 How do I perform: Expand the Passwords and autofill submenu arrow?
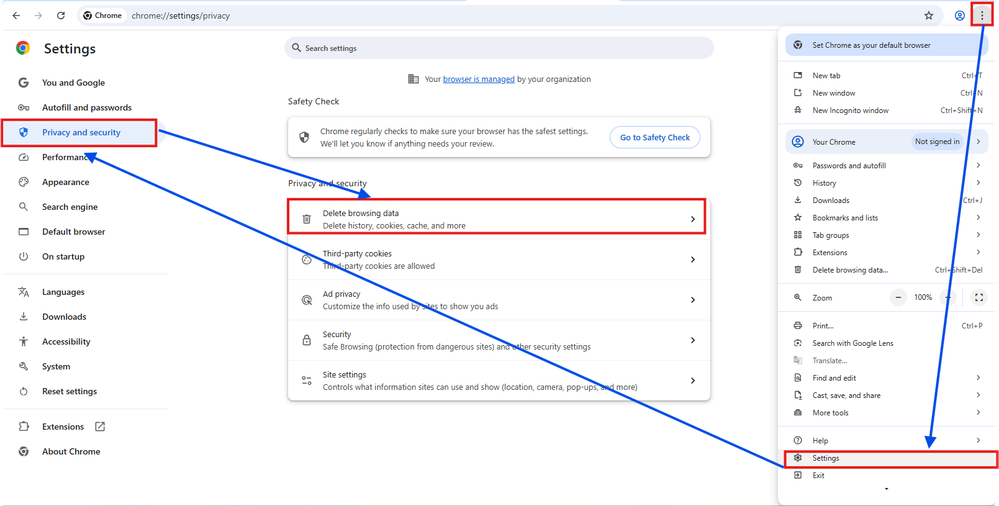pyautogui.click(x=978, y=166)
